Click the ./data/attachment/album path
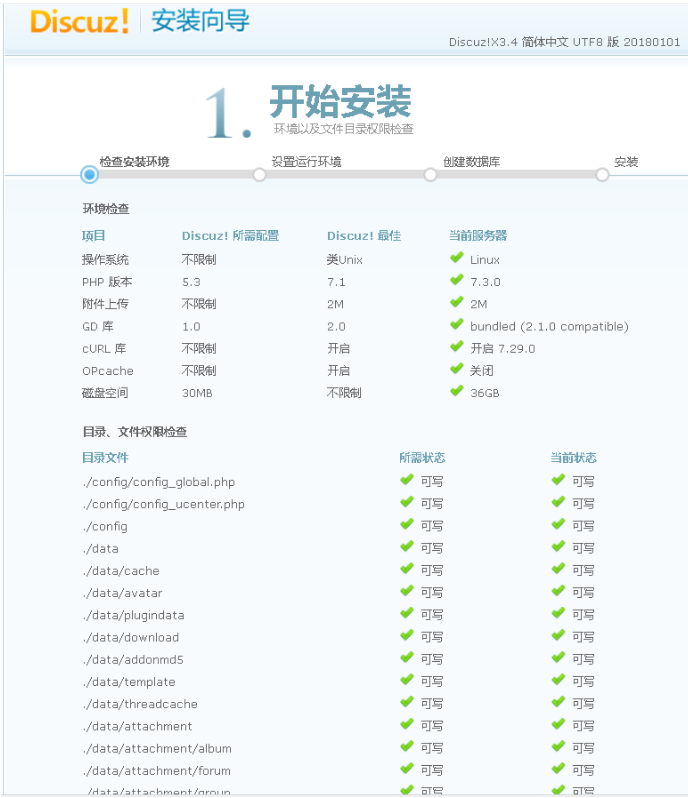Viewport: 688px width, 798px height. 157,749
